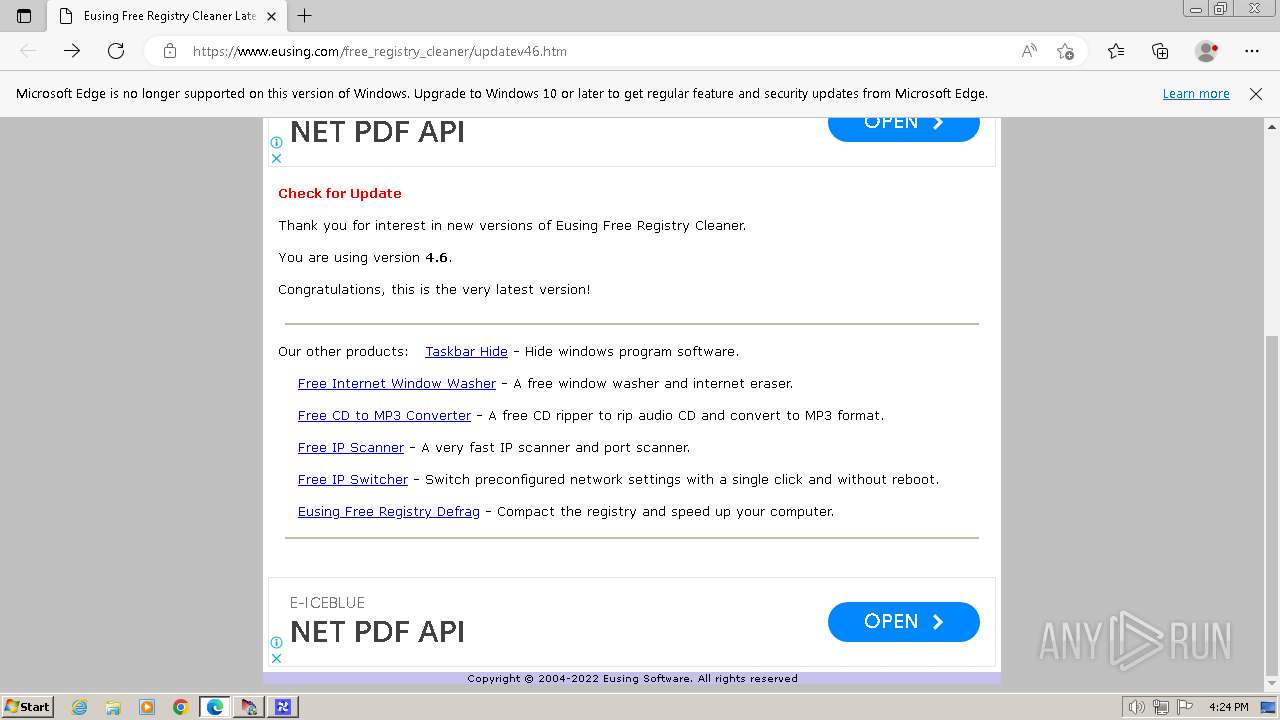Image resolution: width=1280 pixels, height=720 pixels.
Task: Click OPEN on the top NET PDF API ad
Action: tap(904, 126)
